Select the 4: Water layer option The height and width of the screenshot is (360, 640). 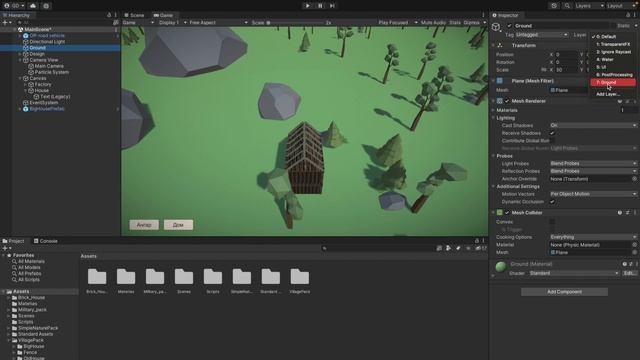(613, 59)
